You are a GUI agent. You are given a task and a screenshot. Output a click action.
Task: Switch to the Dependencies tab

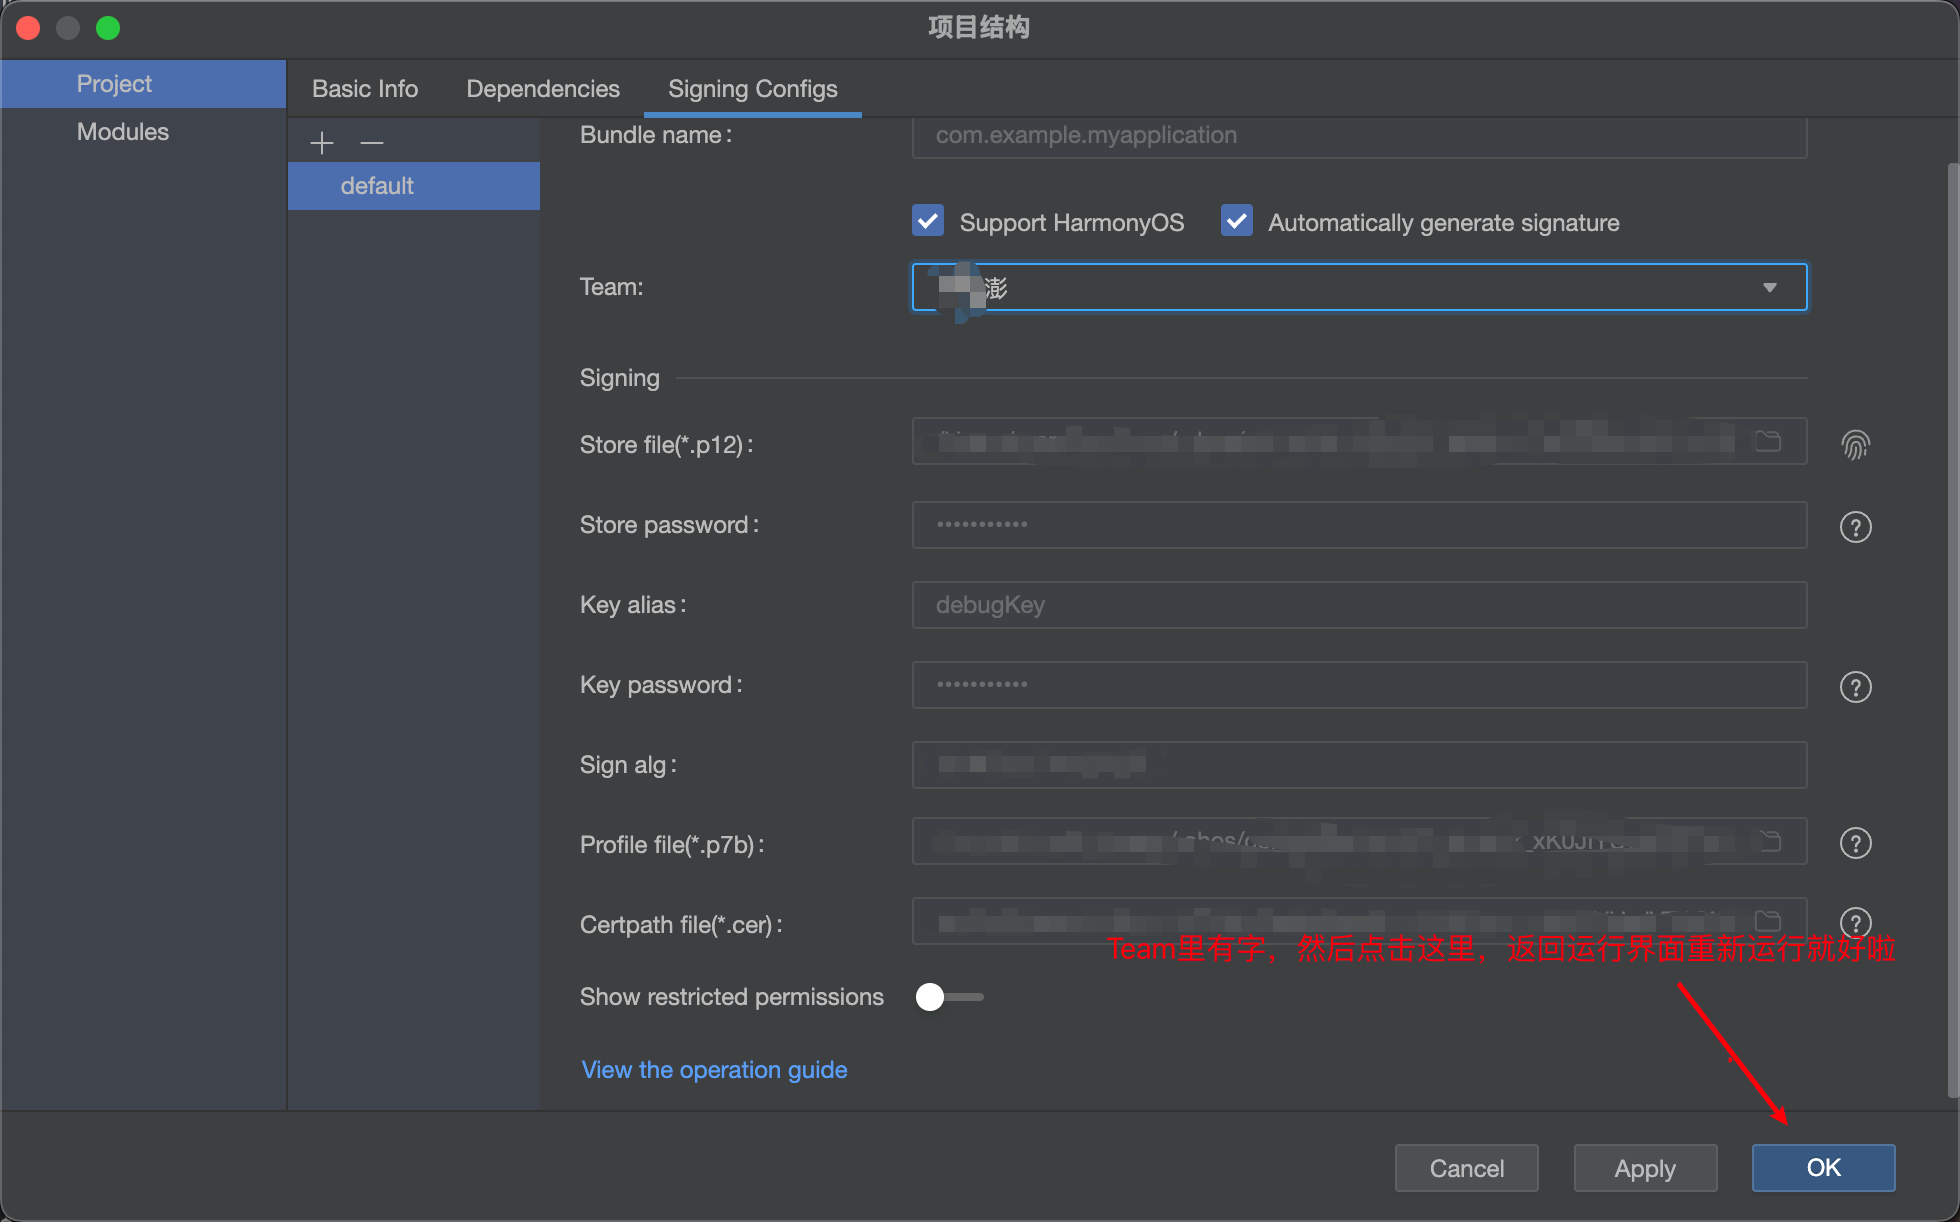pyautogui.click(x=542, y=88)
